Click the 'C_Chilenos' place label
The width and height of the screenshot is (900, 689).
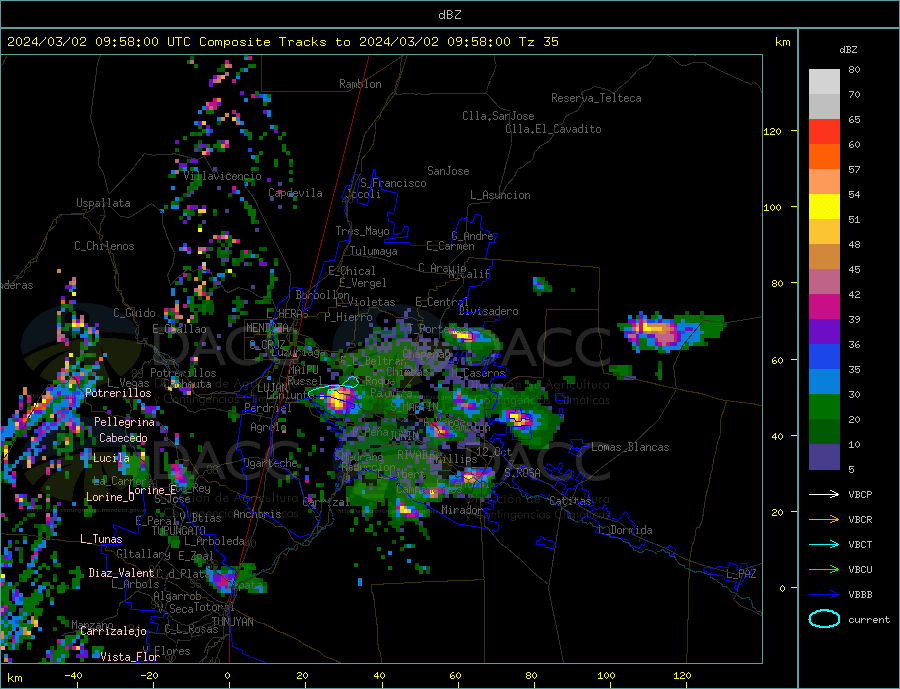point(104,246)
